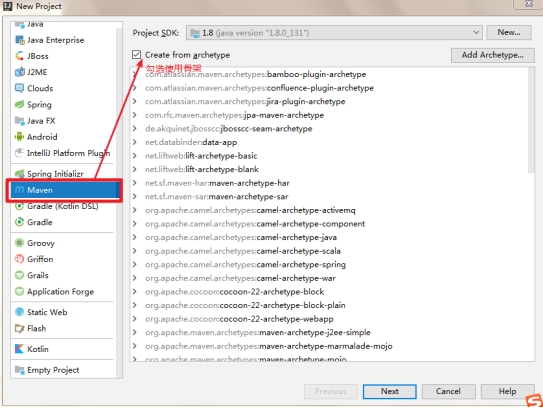Screen dimensions: 543x408
Task: Expand net.databinder data-app node
Action: [x=134, y=142]
